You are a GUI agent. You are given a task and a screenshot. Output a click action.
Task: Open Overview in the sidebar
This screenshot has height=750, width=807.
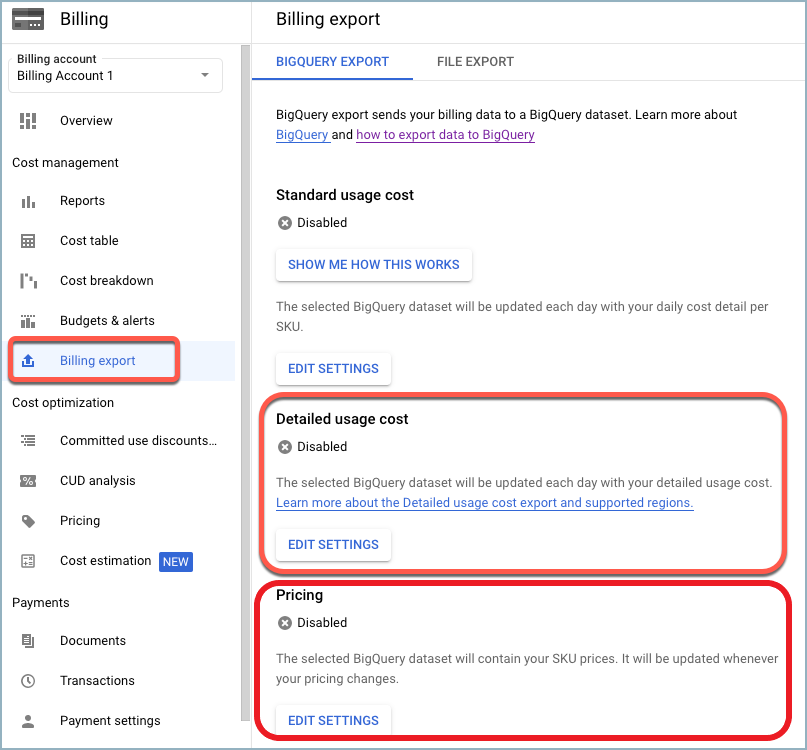point(86,121)
